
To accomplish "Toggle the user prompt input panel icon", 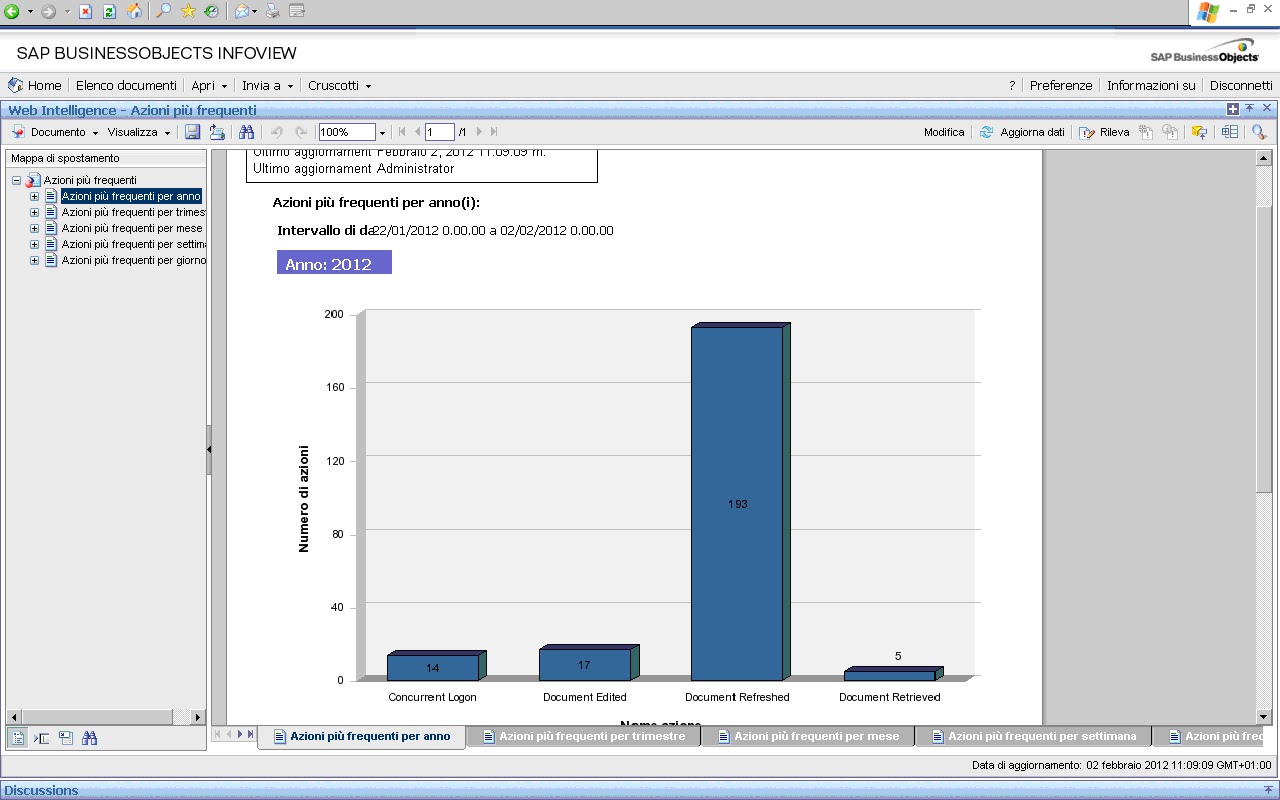I will (x=66, y=737).
